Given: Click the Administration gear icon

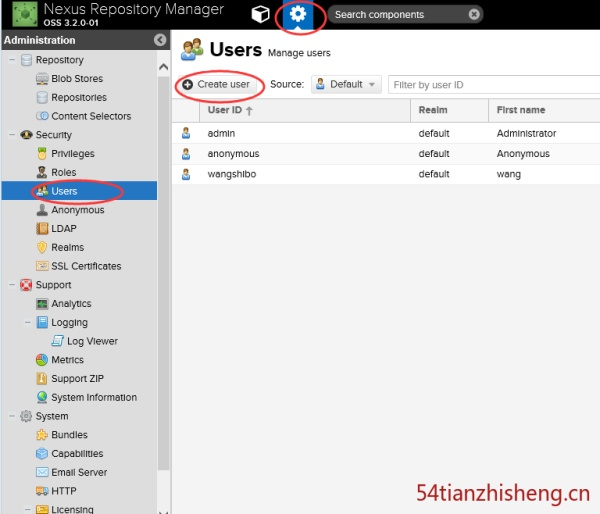Looking at the screenshot, I should pos(298,15).
